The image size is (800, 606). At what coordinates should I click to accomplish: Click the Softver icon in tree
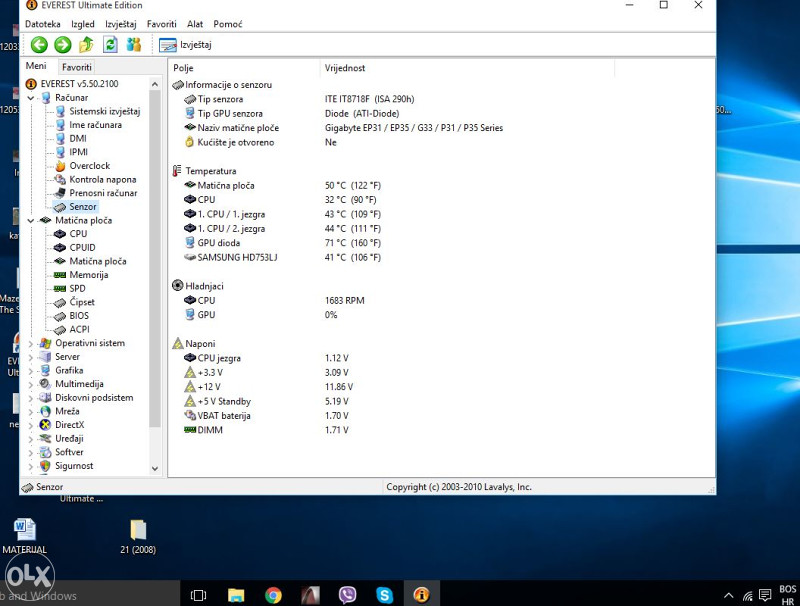coord(45,452)
